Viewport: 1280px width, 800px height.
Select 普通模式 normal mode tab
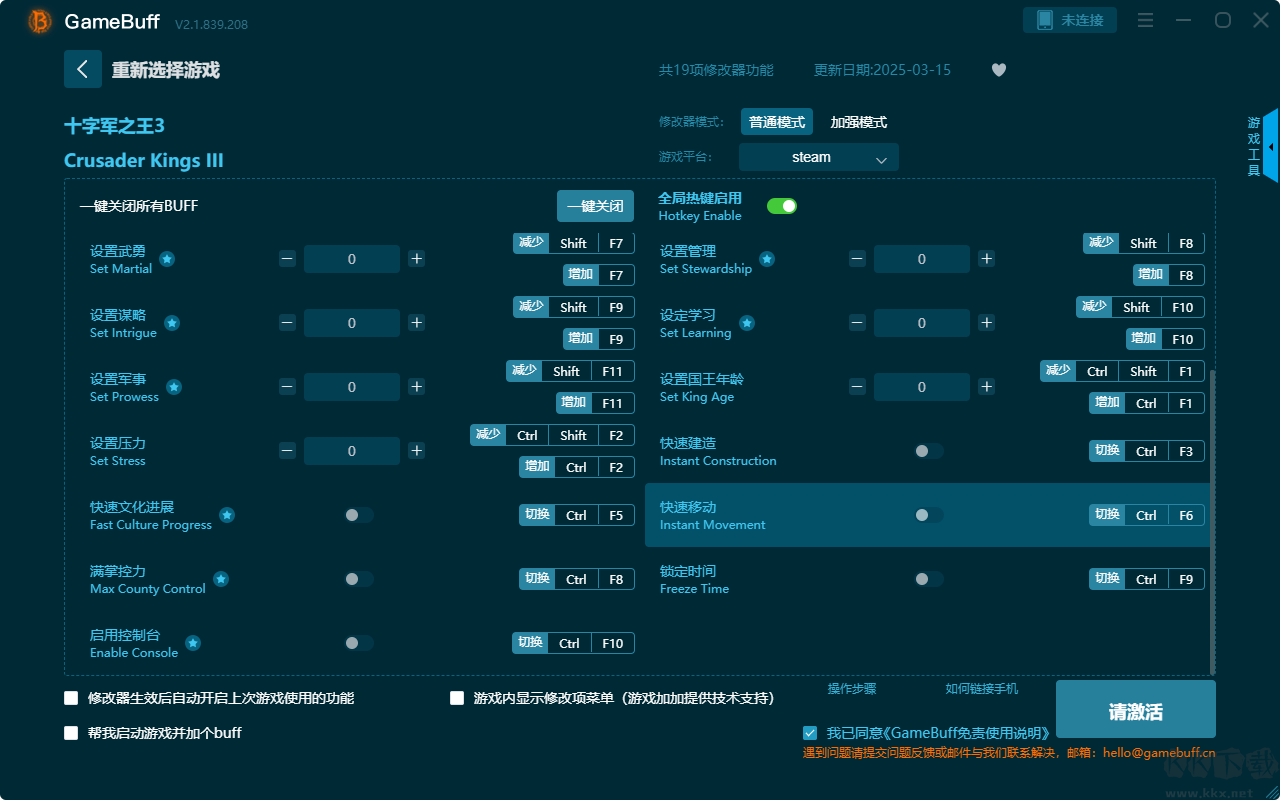(x=777, y=122)
